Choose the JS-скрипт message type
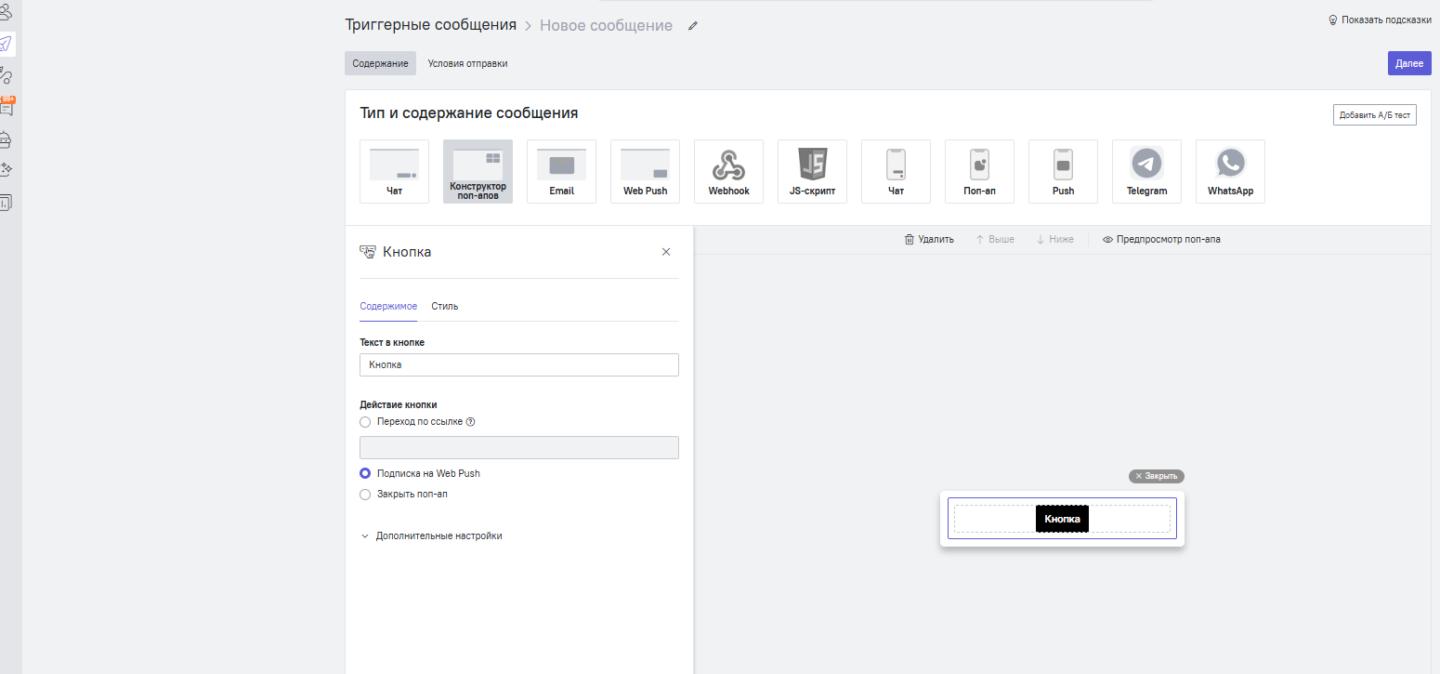This screenshot has height=674, width=1440. point(812,171)
